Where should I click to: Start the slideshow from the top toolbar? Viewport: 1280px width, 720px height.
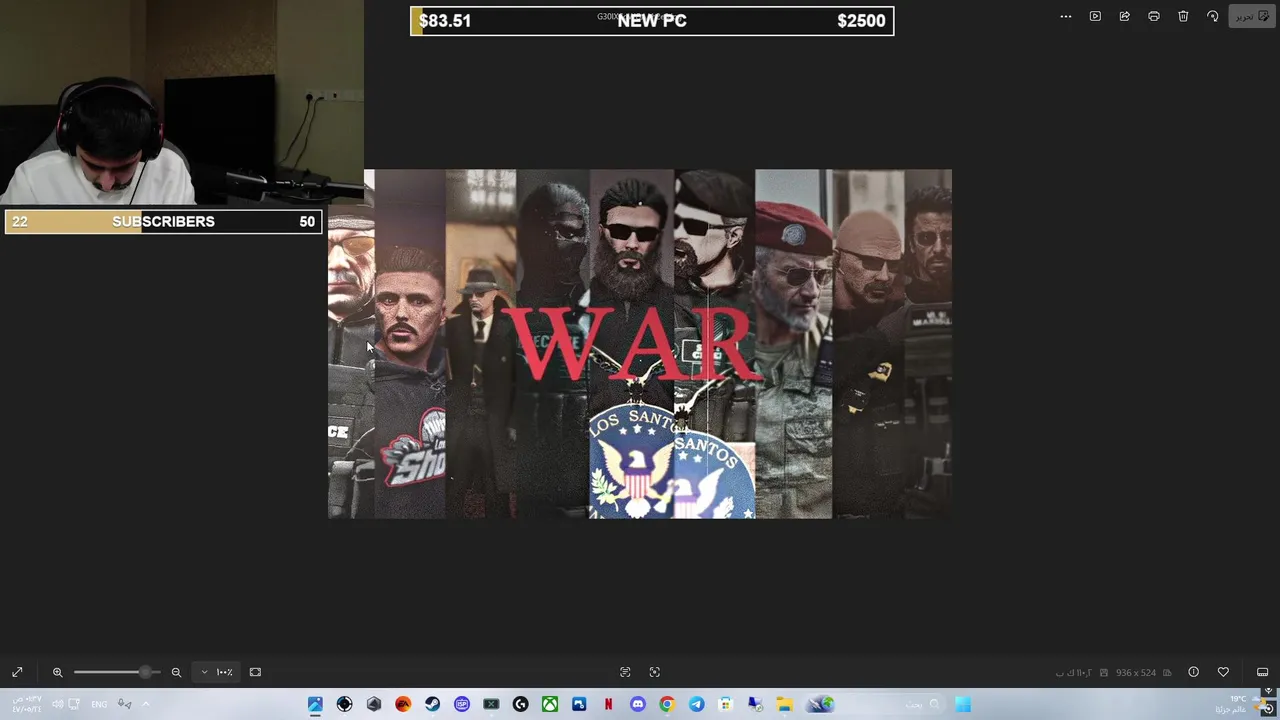click(x=1095, y=16)
